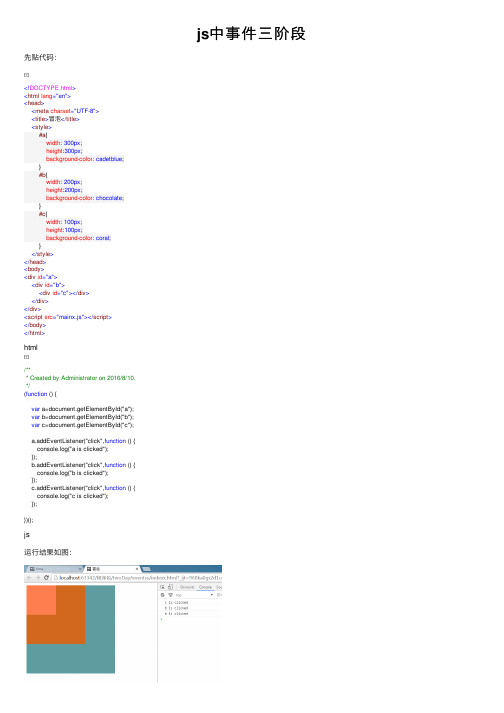Click the page title 'js中事件三阶段'
Image resolution: width=504 pixels, height=713 pixels.
[251, 34]
